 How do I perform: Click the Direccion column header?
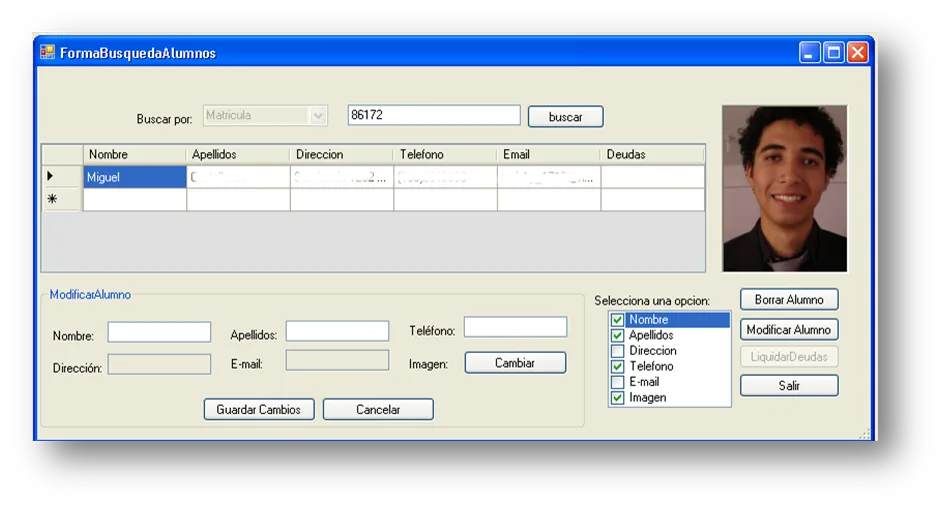342,155
